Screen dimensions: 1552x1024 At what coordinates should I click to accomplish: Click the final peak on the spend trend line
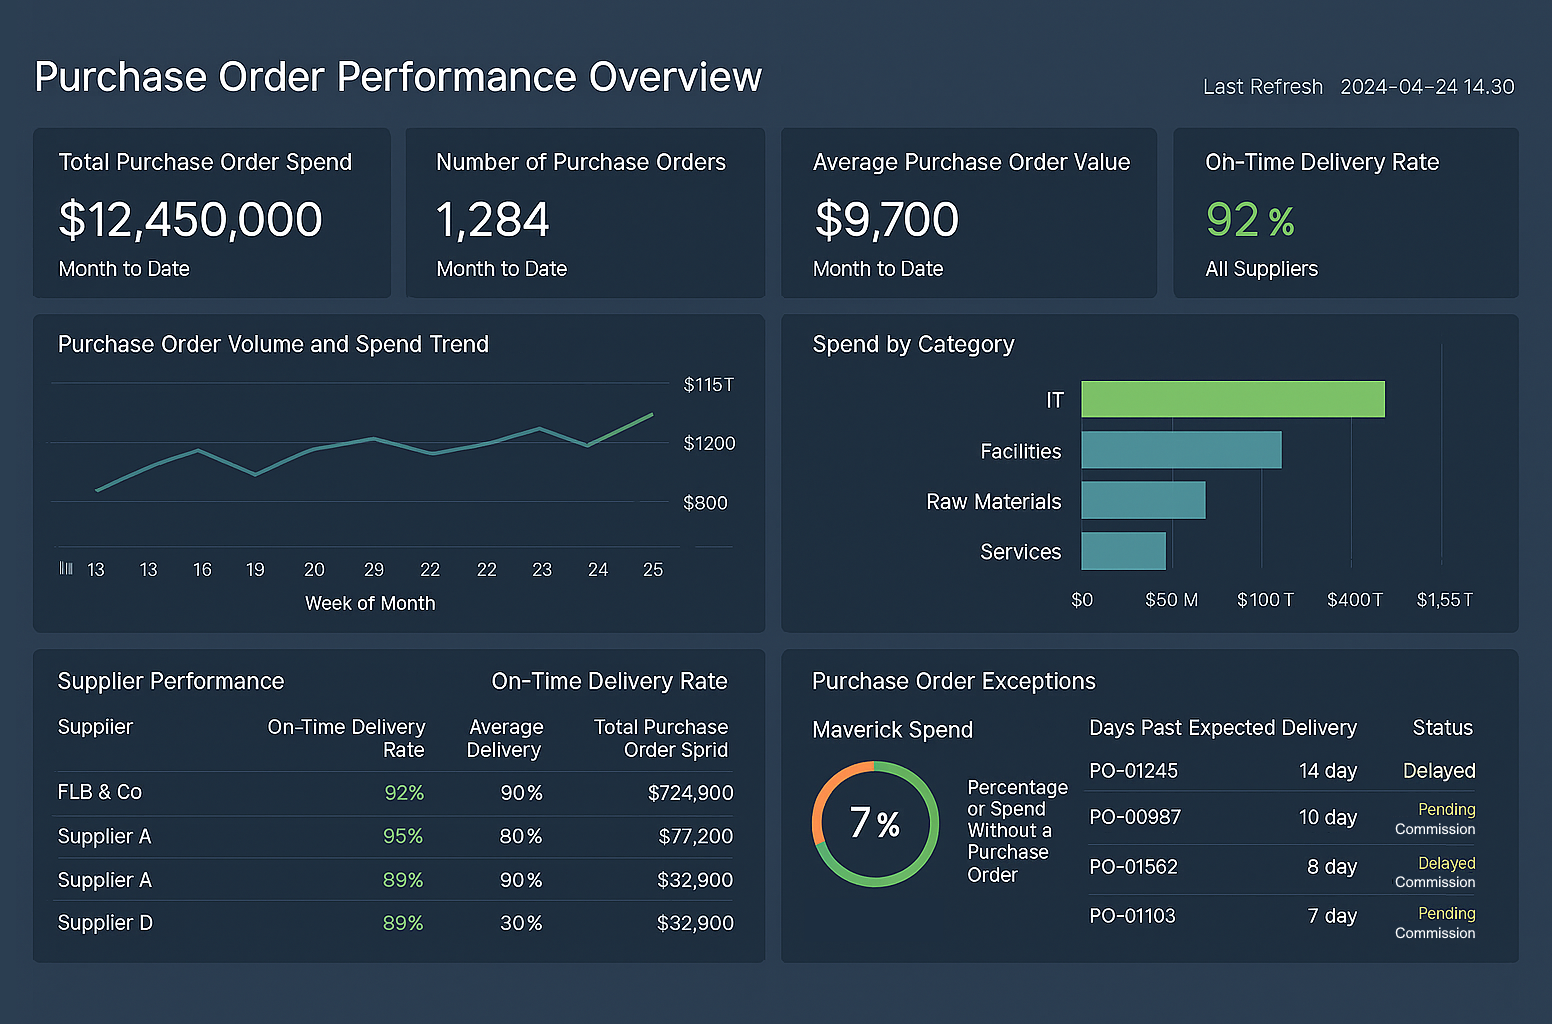pyautogui.click(x=650, y=414)
